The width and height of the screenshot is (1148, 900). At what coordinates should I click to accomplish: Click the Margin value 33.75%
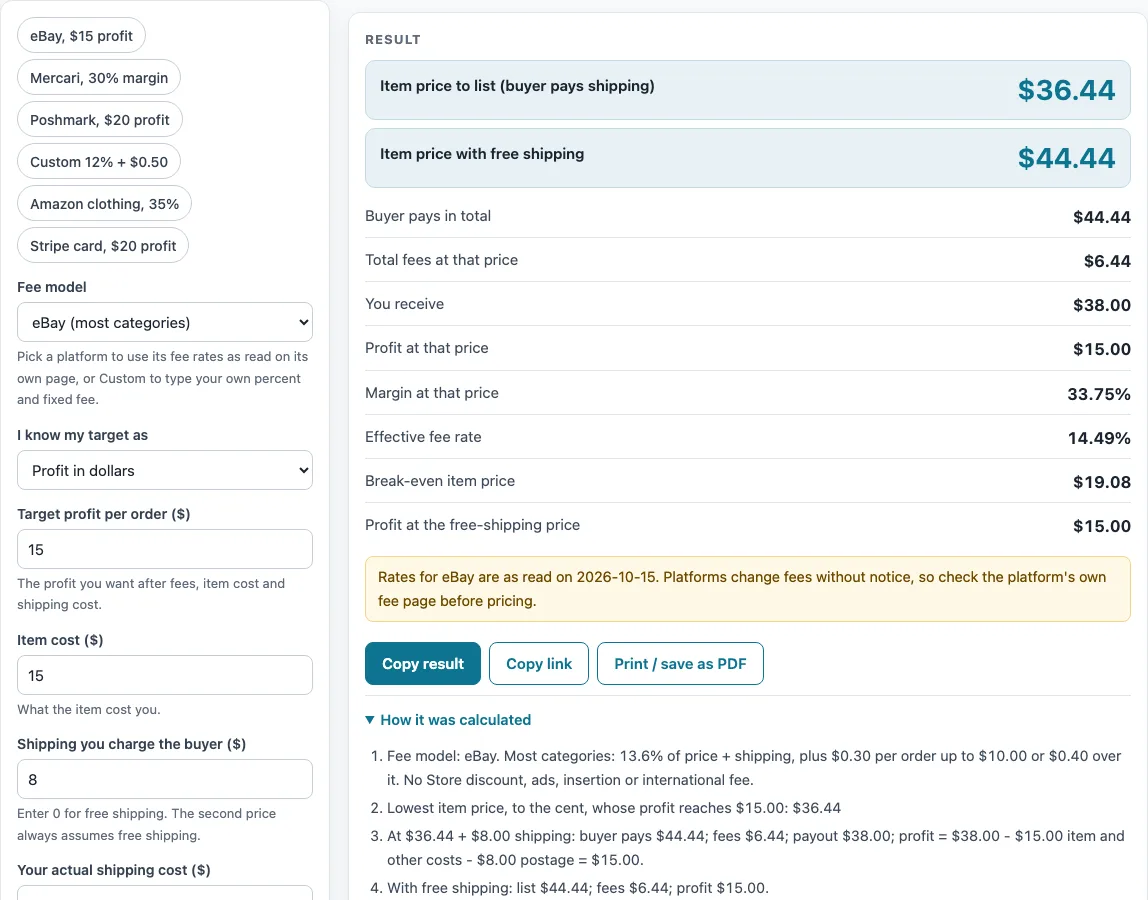pyautogui.click(x=1099, y=394)
